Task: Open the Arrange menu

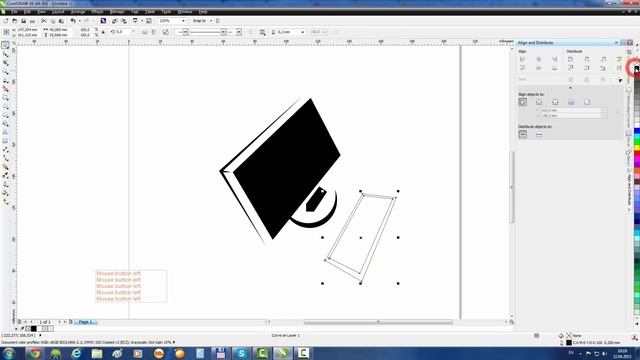Action: 78,12
